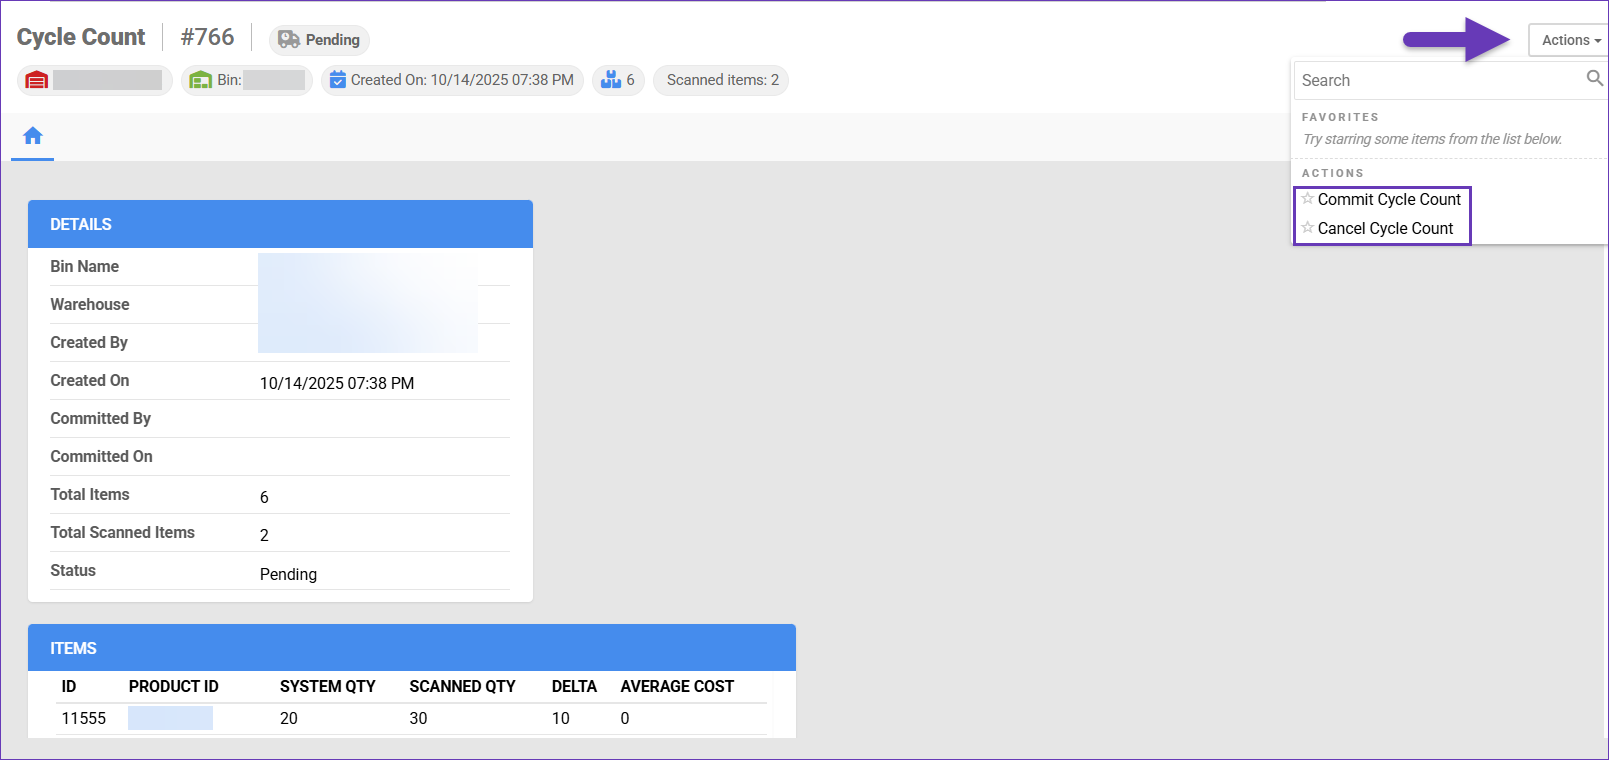Viewport: 1609px width, 760px height.
Task: Click the Scanned items: 2 badge
Action: click(x=722, y=80)
